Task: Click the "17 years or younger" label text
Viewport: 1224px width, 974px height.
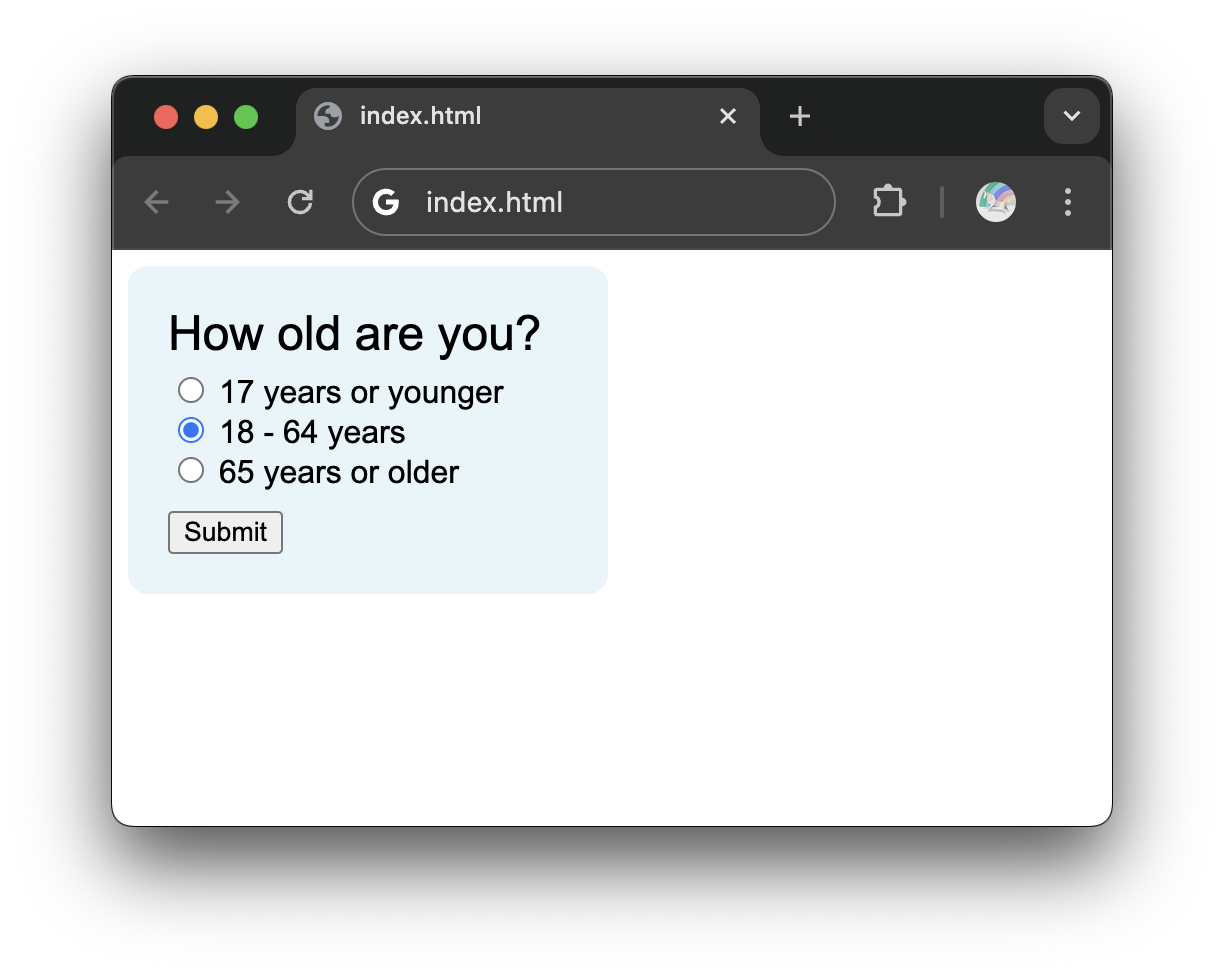Action: point(361,392)
